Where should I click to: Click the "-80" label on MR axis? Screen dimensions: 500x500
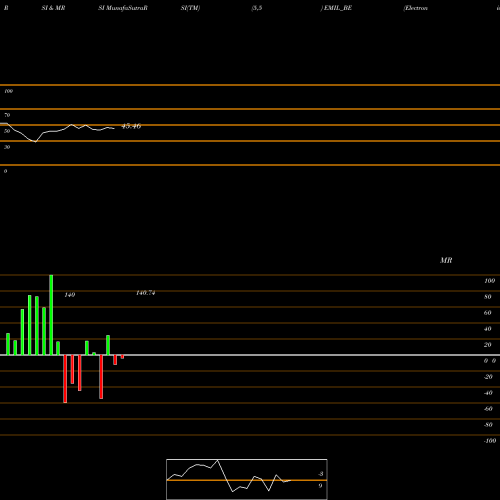pyautogui.click(x=488, y=425)
